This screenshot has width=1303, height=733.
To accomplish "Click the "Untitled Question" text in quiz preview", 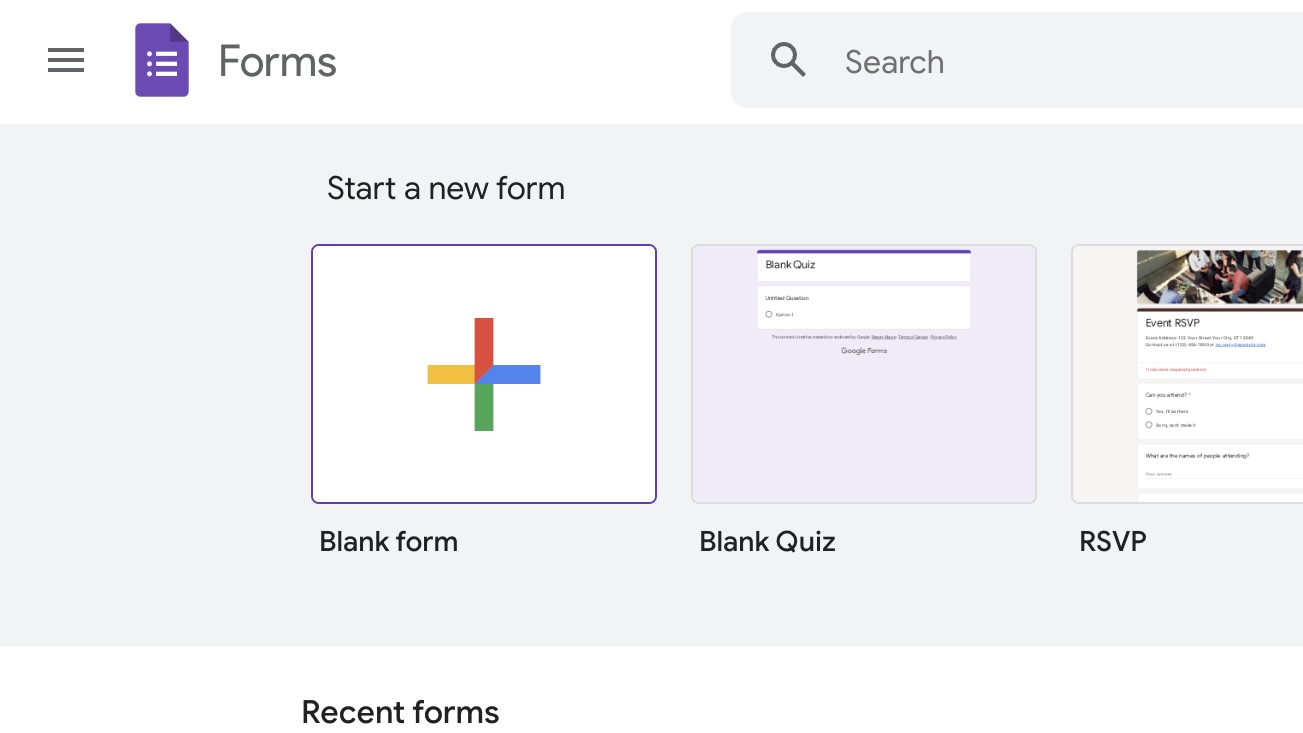I will [787, 298].
